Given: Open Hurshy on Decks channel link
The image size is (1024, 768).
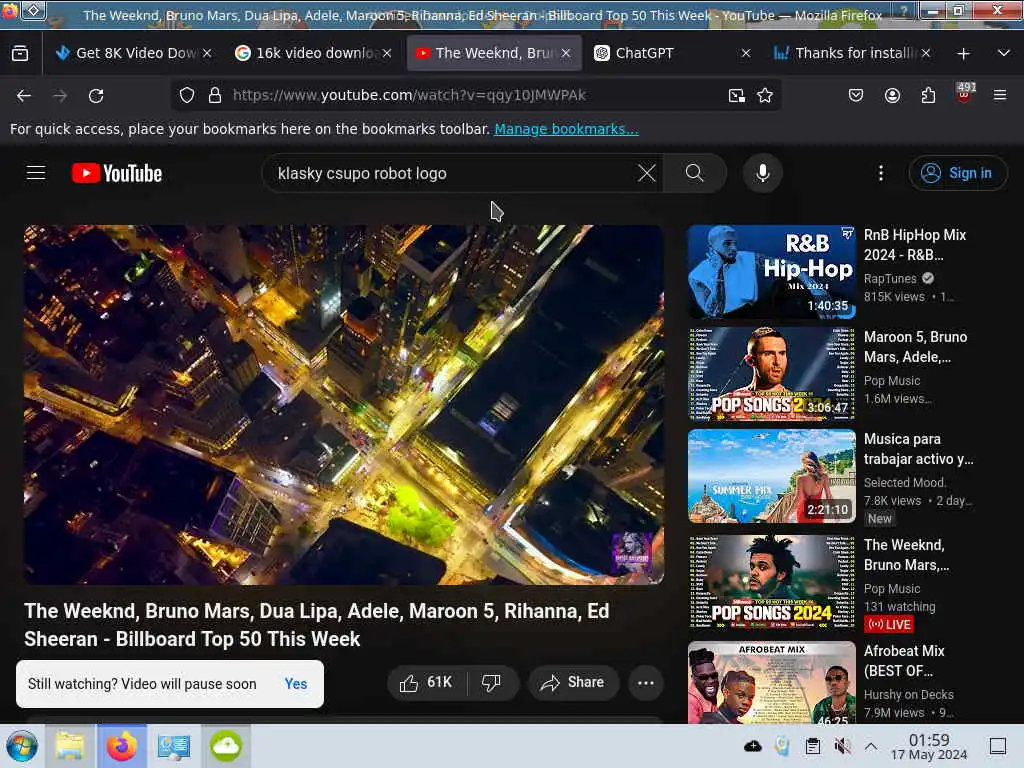Looking at the screenshot, I should point(908,695).
